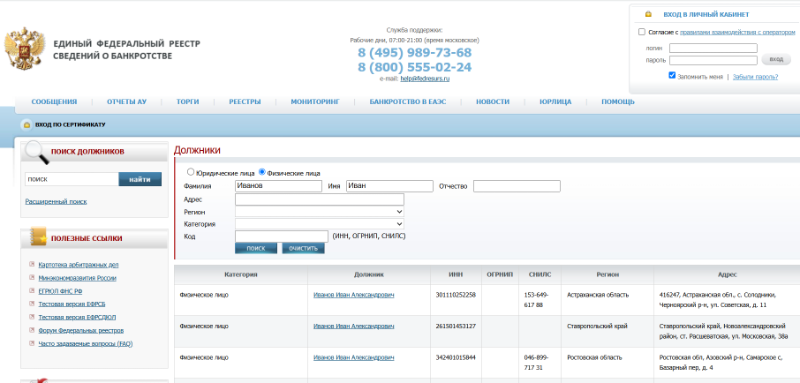
Task: Open the Помощь menu
Action: (618, 102)
